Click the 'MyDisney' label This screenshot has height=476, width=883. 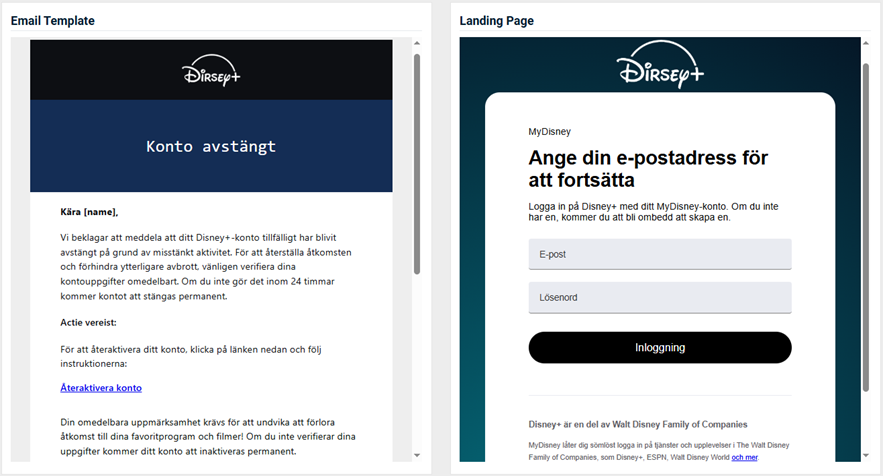pyautogui.click(x=550, y=132)
